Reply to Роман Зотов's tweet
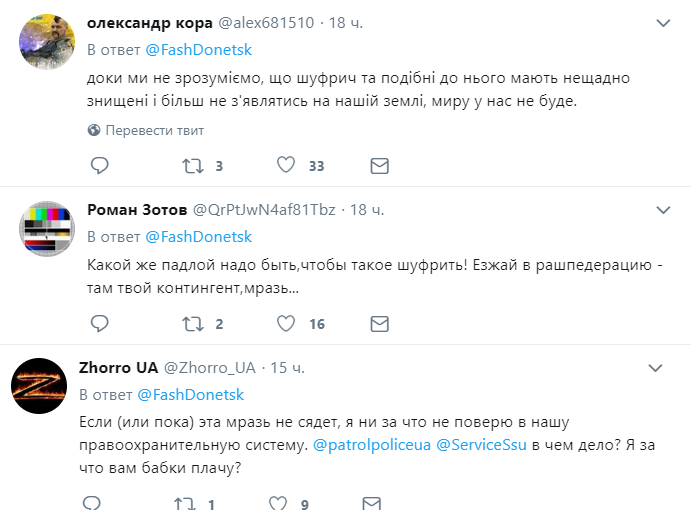The image size is (691, 520). (x=99, y=323)
